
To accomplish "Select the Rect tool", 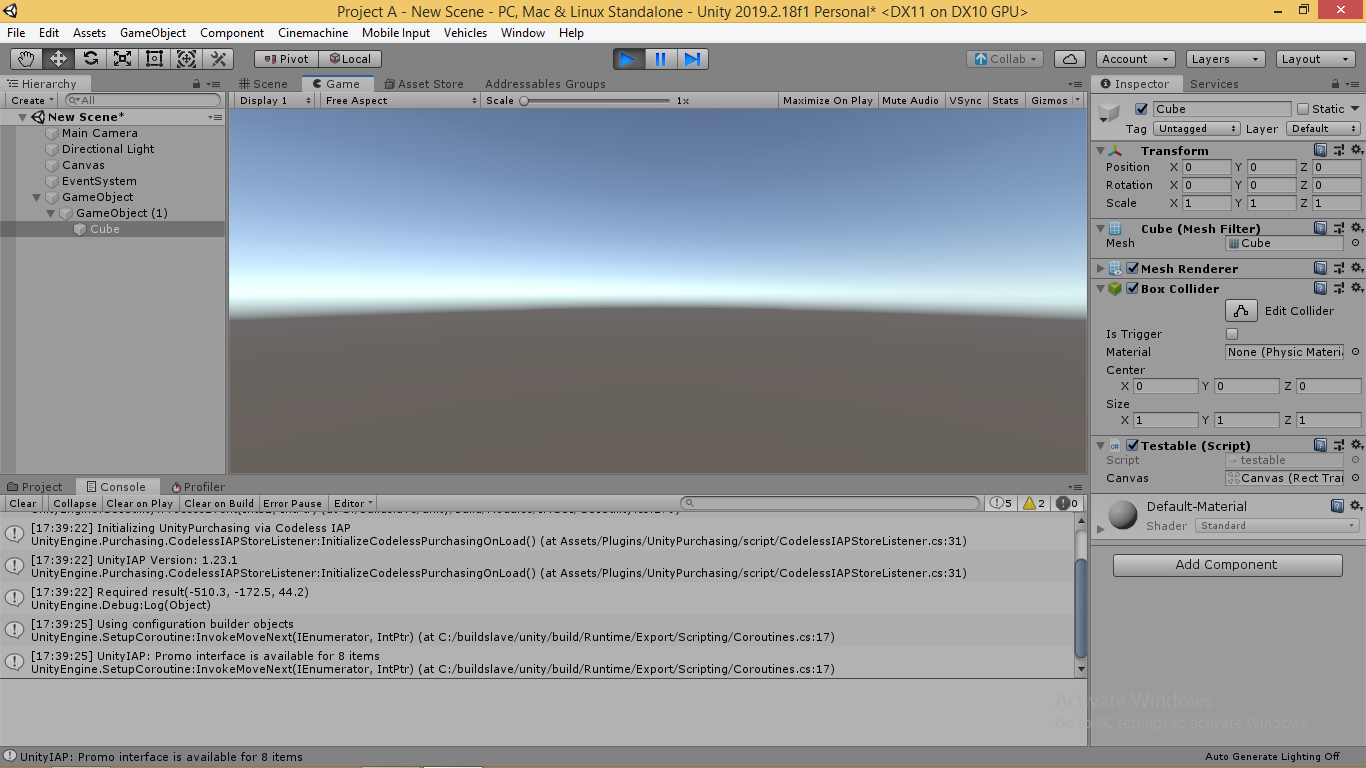I will point(155,59).
